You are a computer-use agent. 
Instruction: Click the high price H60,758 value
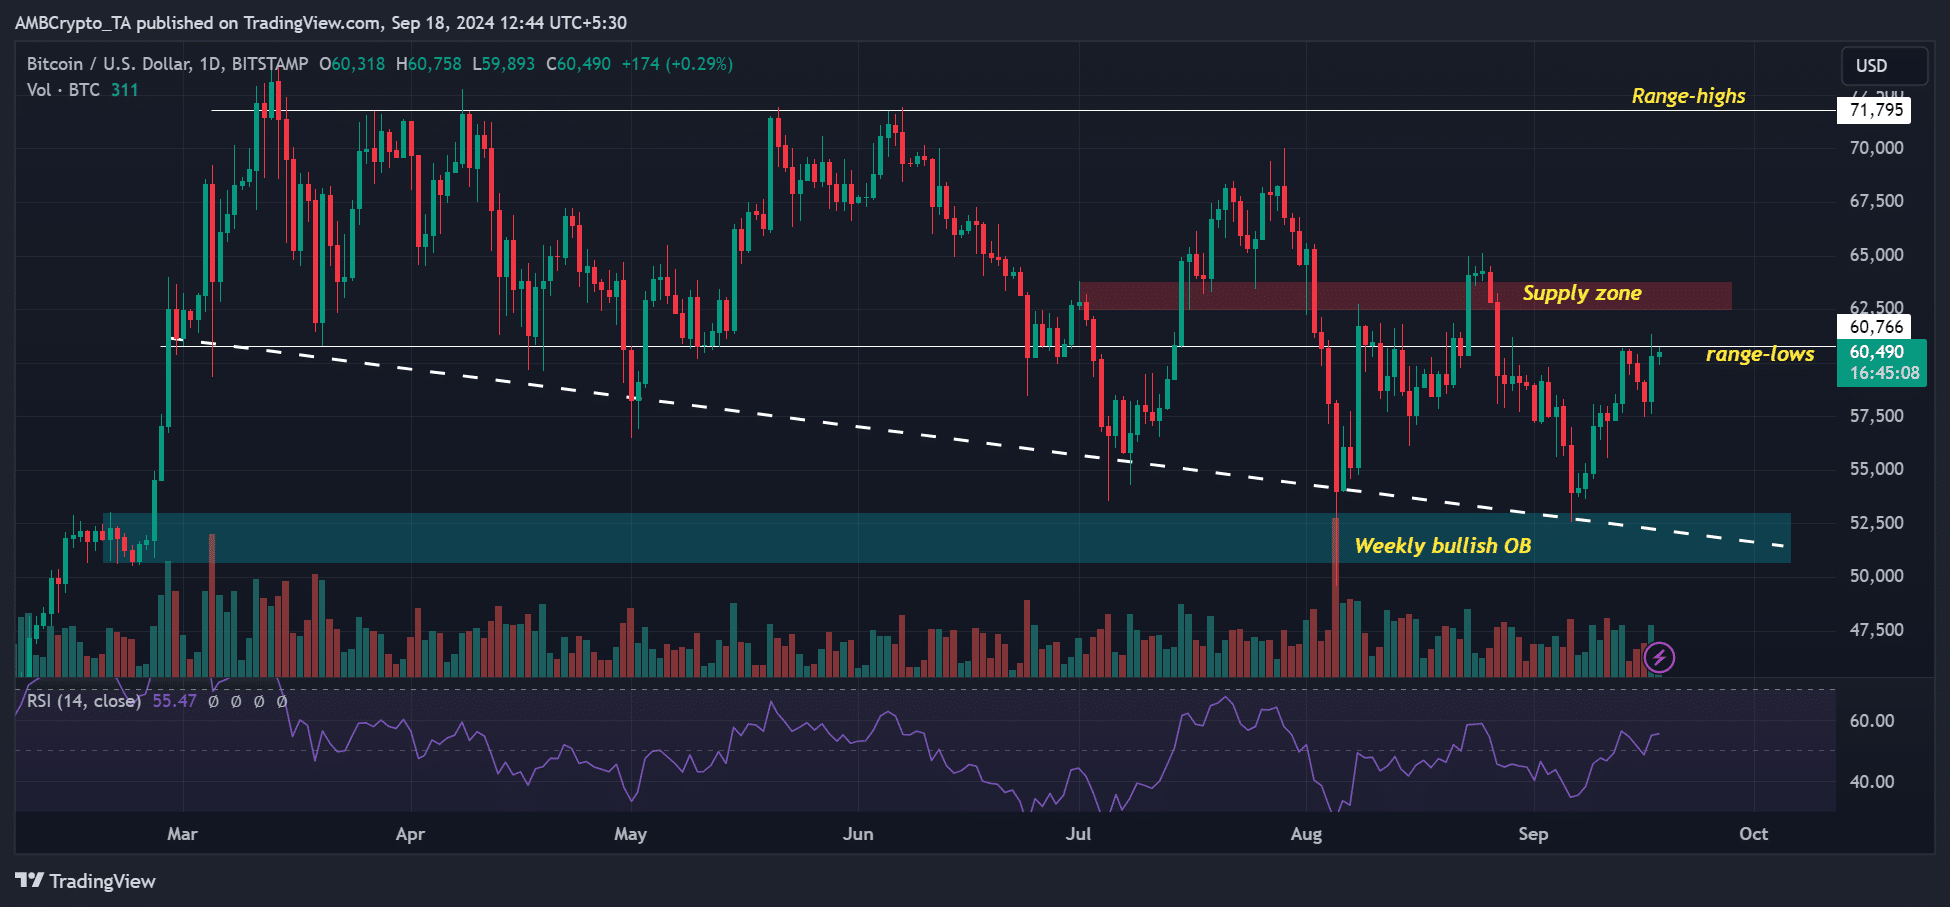click(429, 64)
